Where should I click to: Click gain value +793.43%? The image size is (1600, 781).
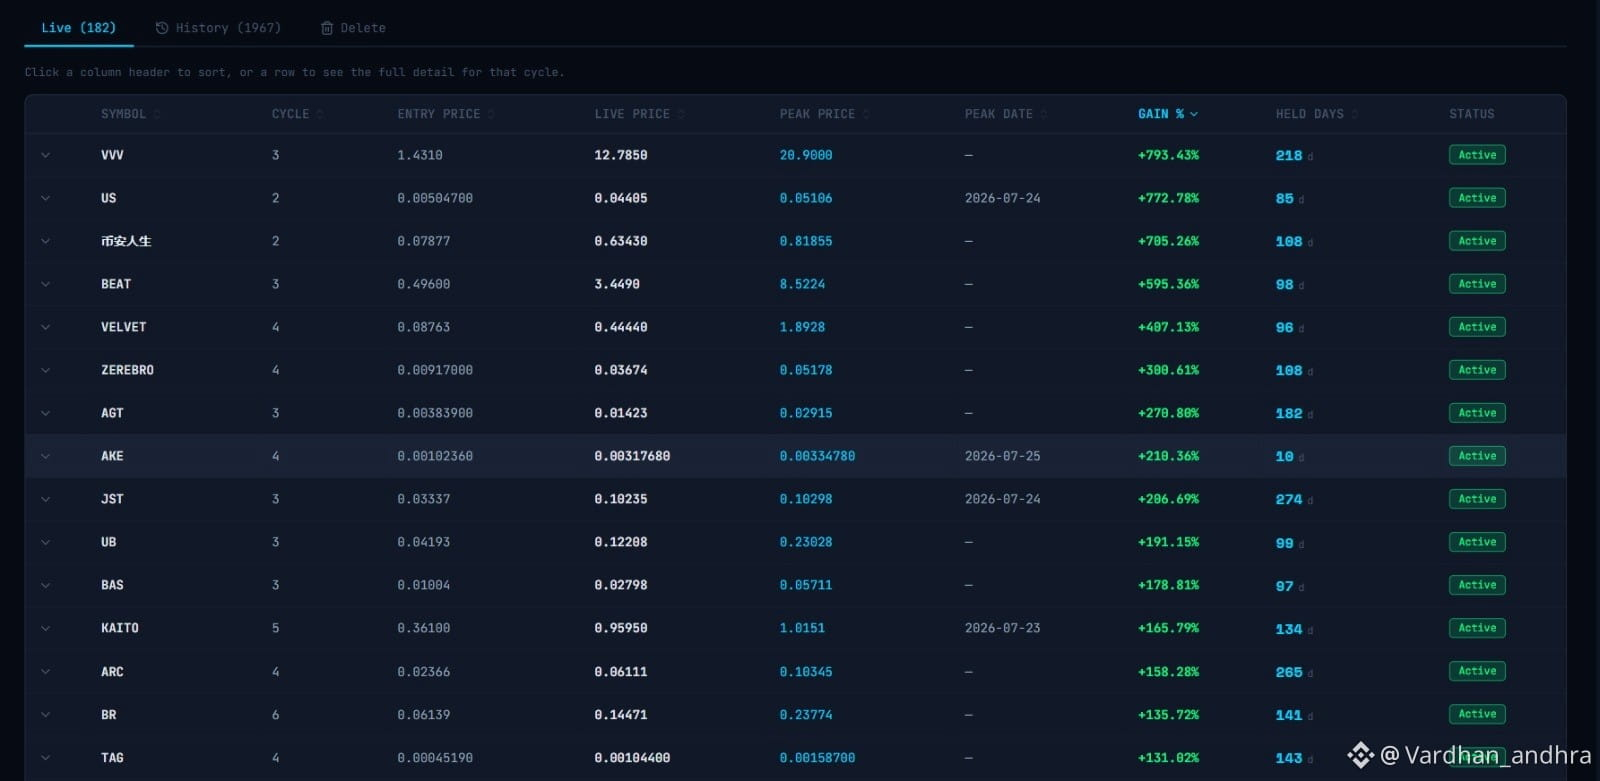click(1168, 155)
